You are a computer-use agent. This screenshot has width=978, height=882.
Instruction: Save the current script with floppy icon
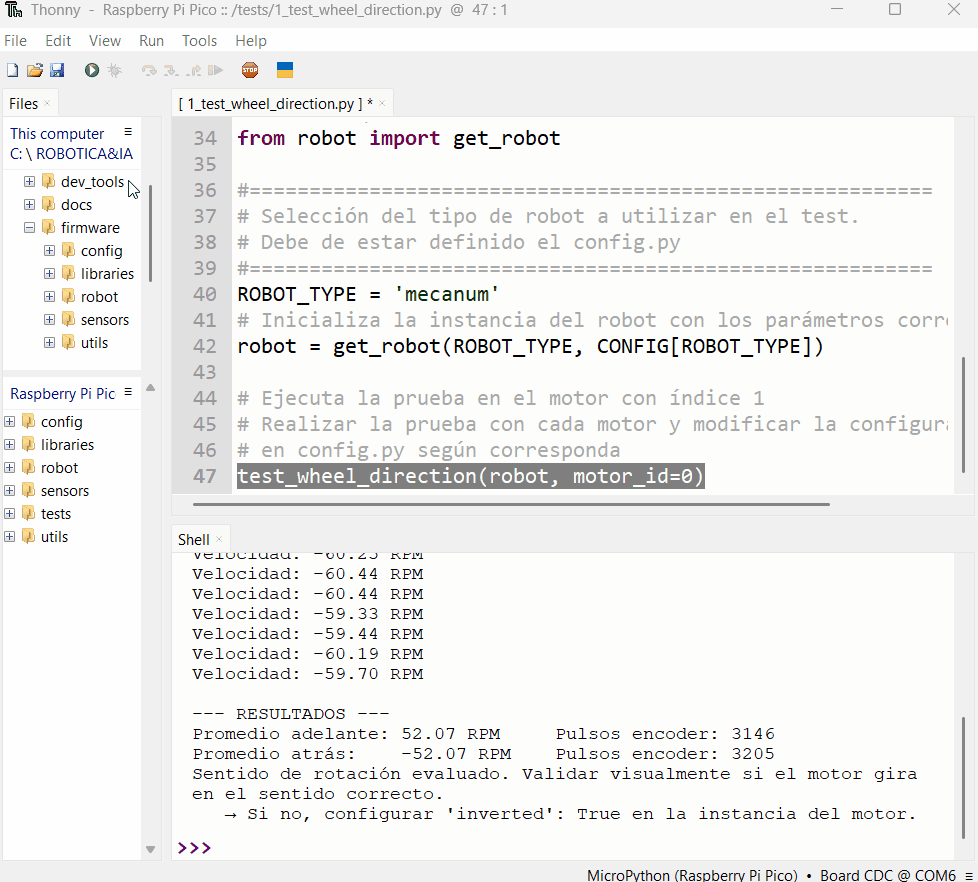57,70
